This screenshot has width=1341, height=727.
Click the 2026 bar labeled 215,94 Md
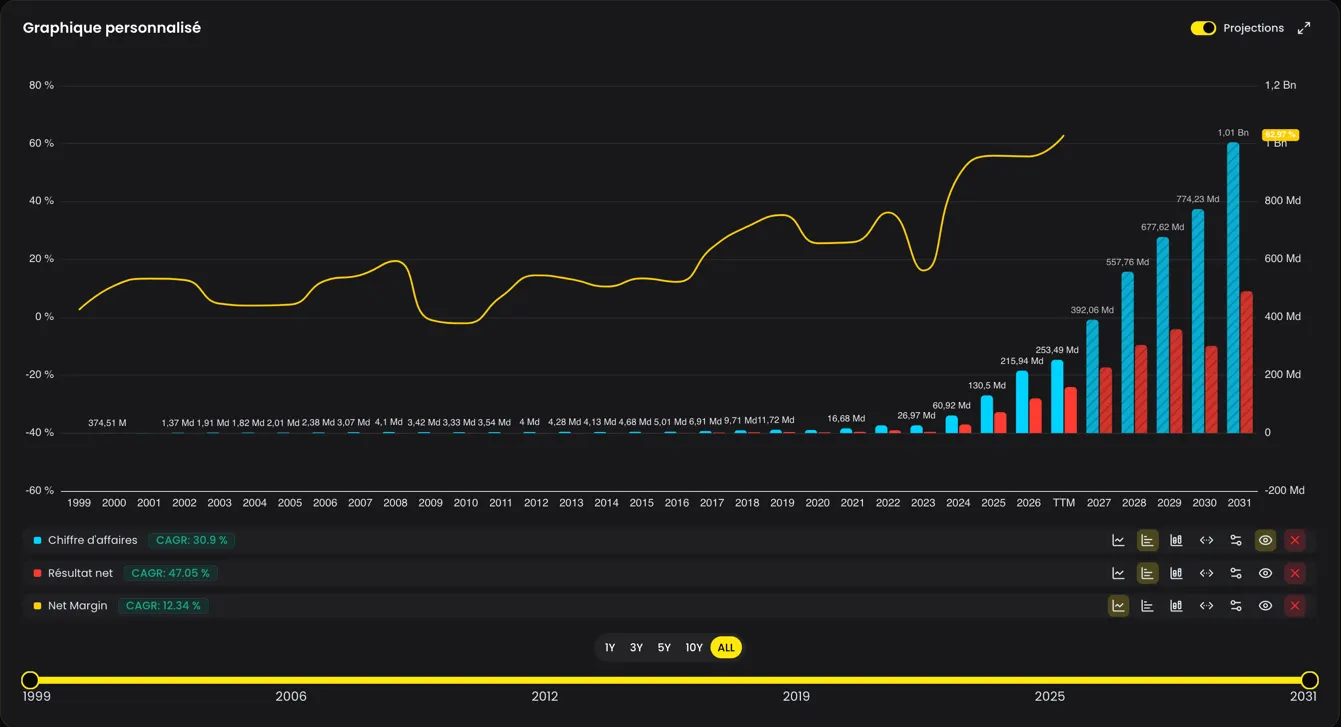click(1022, 402)
